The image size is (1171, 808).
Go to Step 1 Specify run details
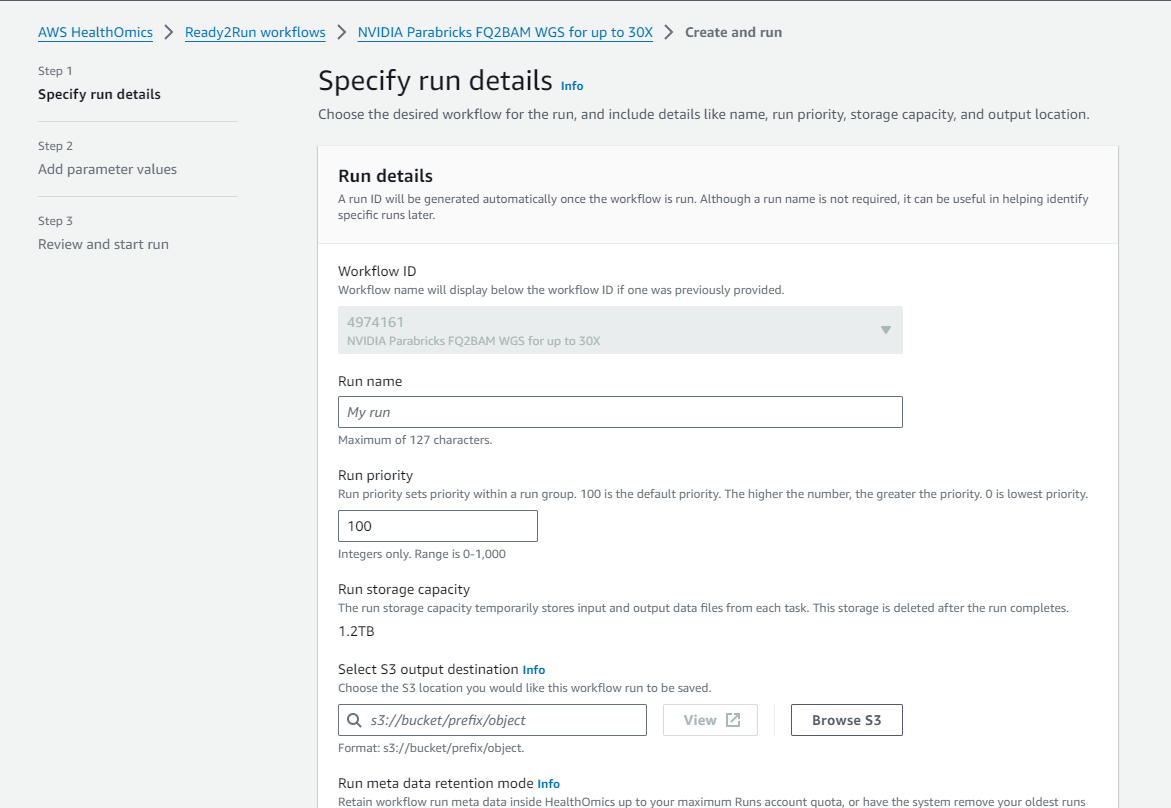coord(99,94)
